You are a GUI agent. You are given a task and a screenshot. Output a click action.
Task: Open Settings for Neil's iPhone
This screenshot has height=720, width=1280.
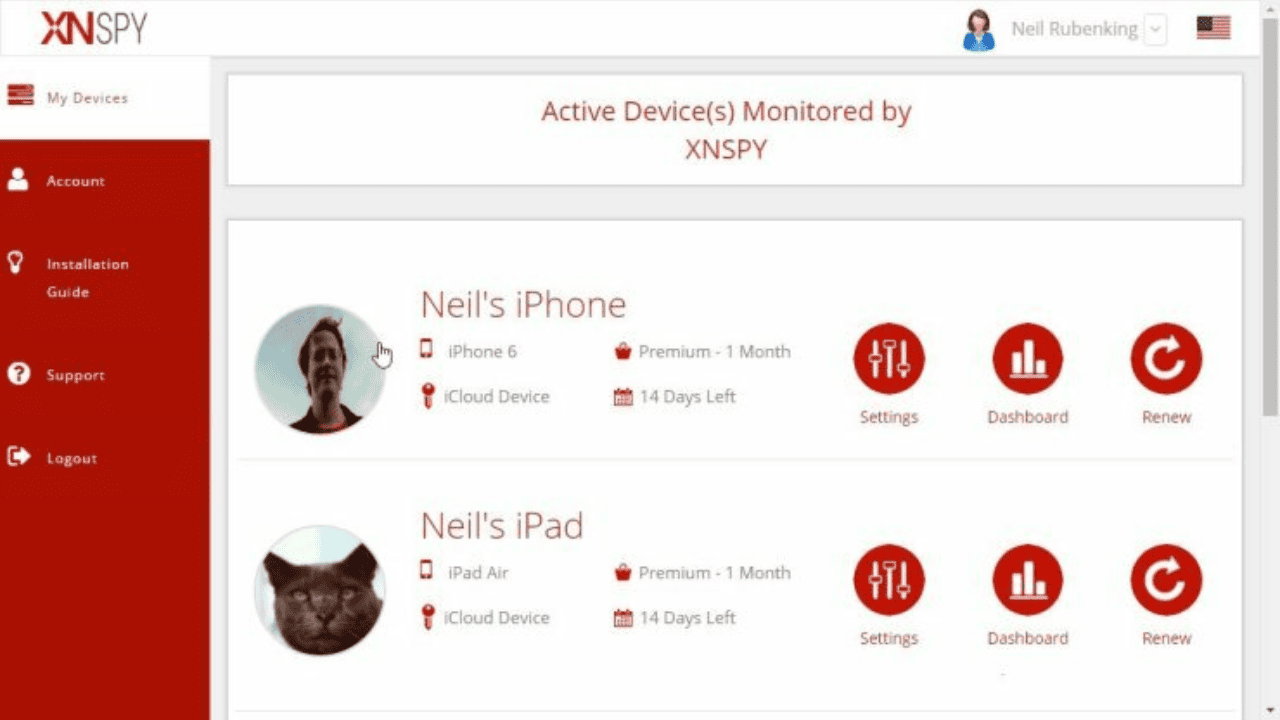click(889, 359)
